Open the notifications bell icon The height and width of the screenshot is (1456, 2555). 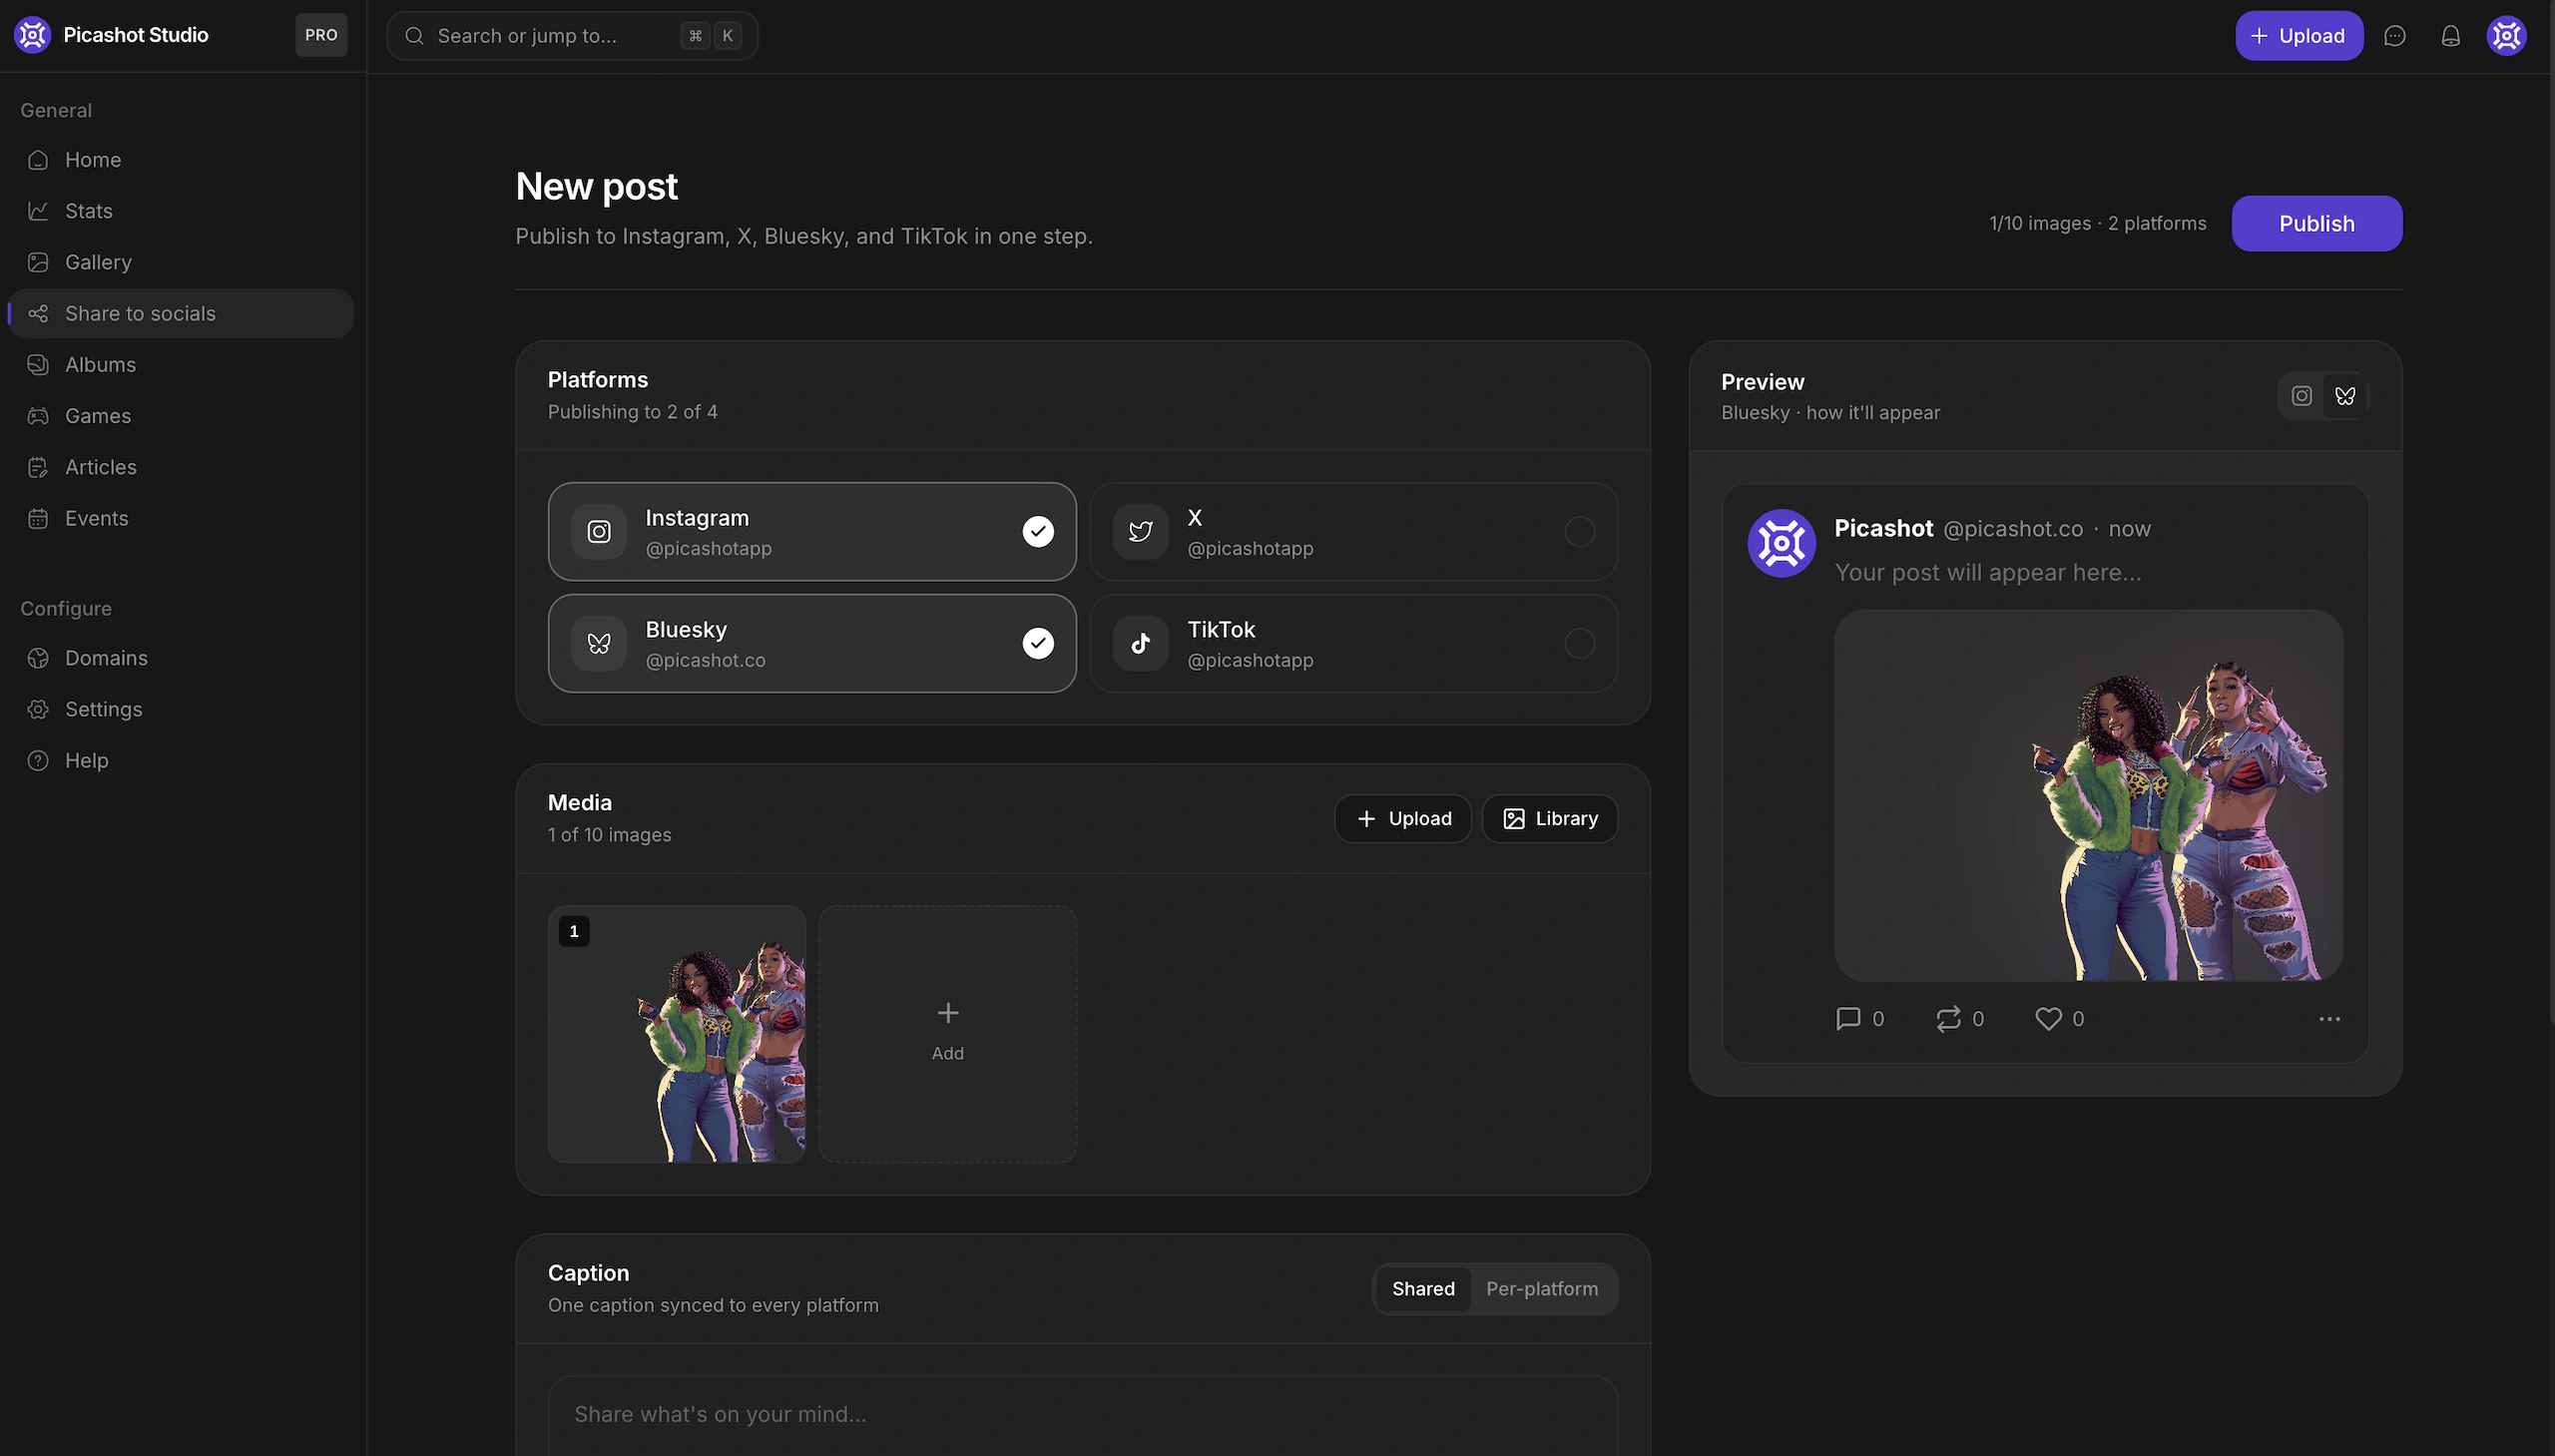coord(2451,36)
